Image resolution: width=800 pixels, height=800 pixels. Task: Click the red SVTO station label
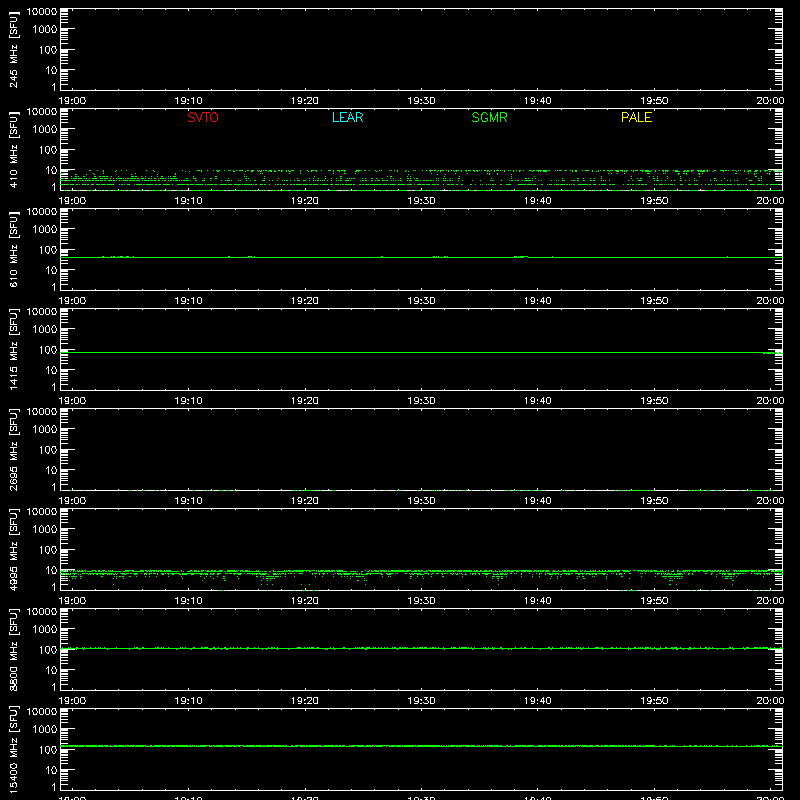click(203, 117)
